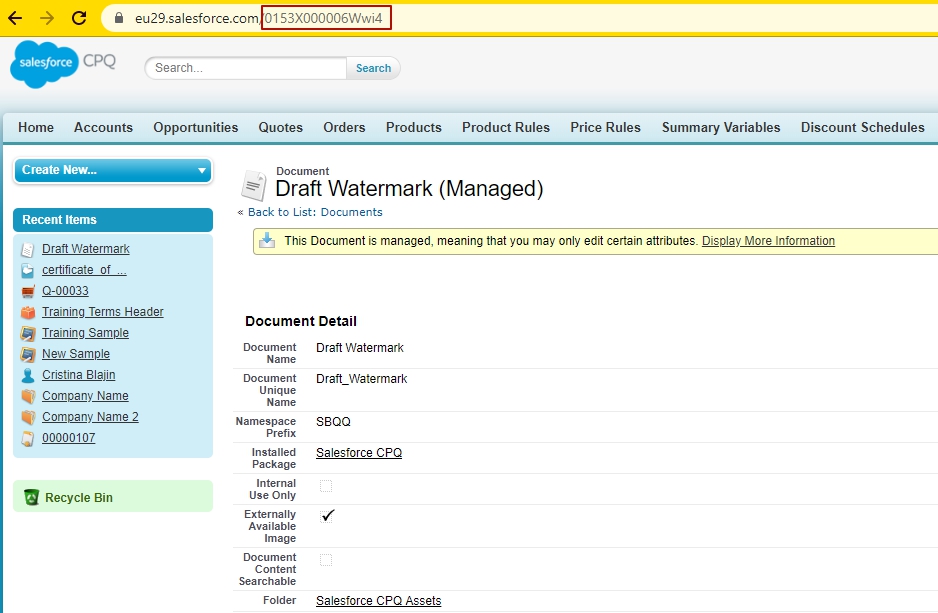The image size is (938, 613).
Task: Open the Accounts tab
Action: [103, 127]
